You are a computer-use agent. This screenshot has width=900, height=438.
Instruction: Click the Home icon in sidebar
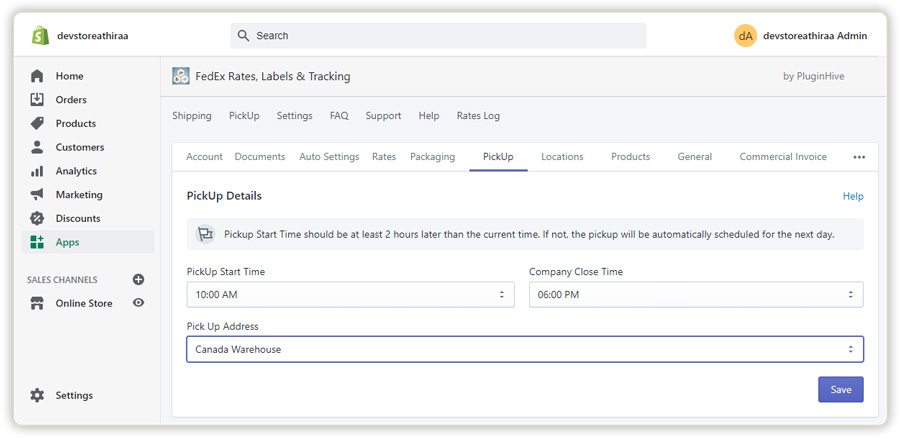pyautogui.click(x=37, y=76)
